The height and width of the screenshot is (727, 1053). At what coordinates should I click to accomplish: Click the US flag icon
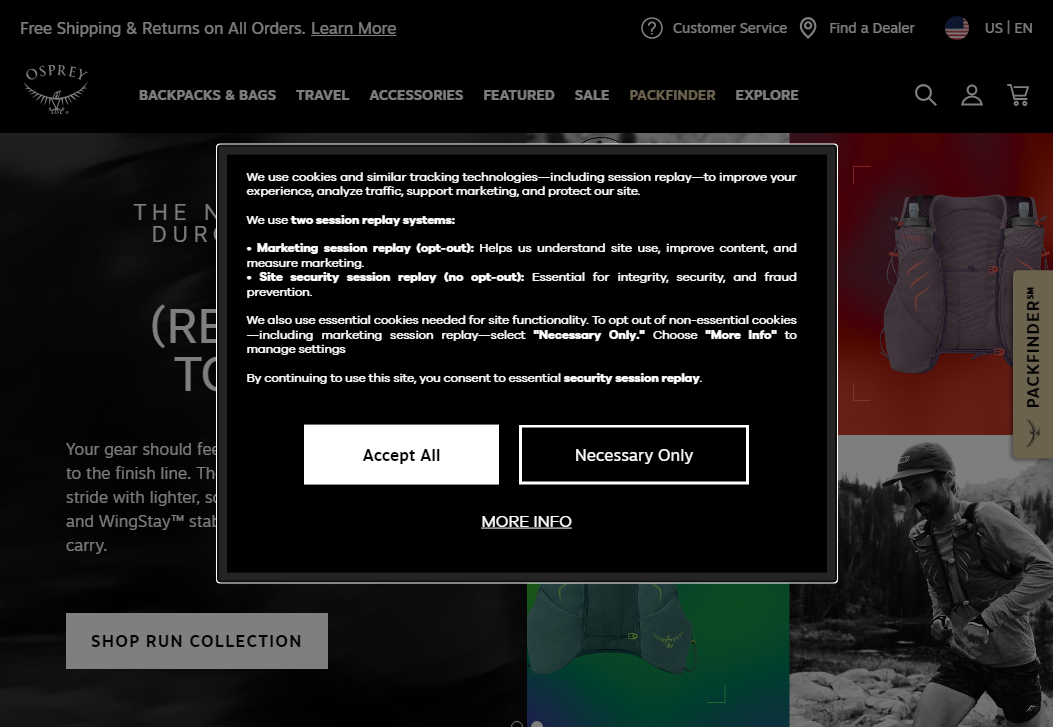click(956, 28)
